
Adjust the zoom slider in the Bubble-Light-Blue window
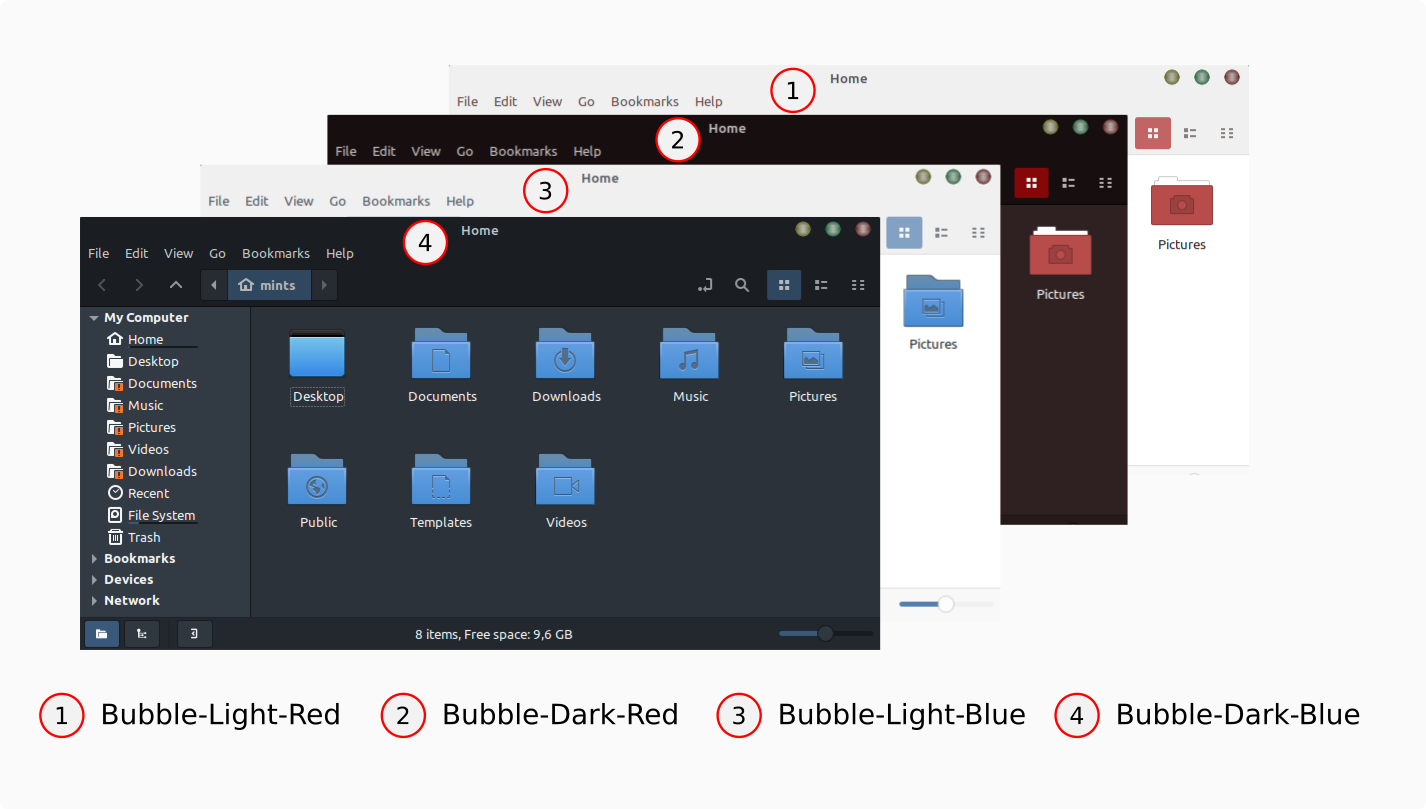point(946,603)
